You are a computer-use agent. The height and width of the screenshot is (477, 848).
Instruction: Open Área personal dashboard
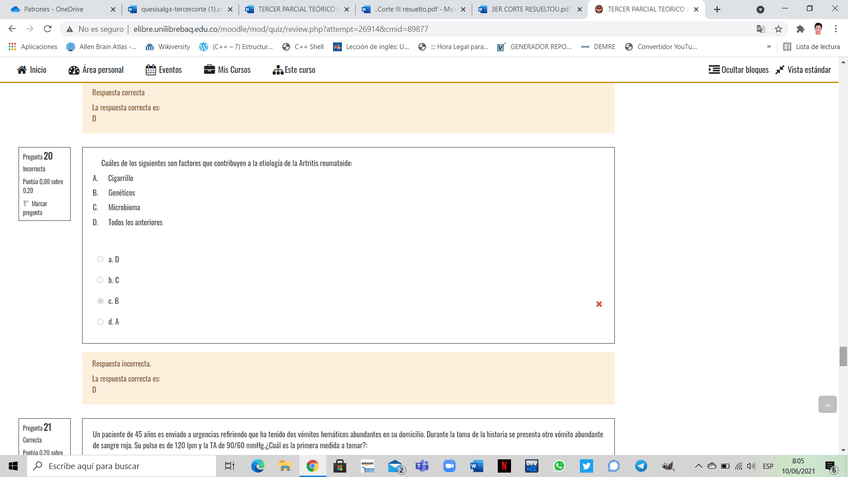point(96,70)
